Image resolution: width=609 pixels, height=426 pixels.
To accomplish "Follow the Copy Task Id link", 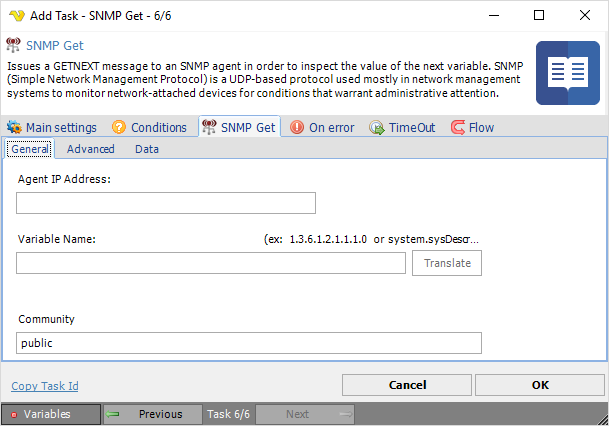I will [x=45, y=386].
